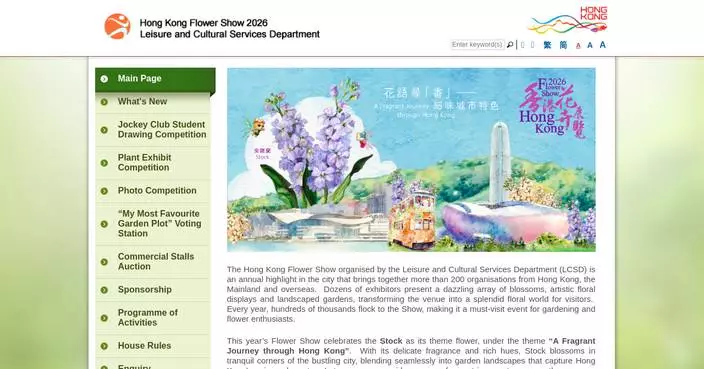Image resolution: width=704 pixels, height=369 pixels.
Task: Open the House Rules page
Action: [153, 346]
